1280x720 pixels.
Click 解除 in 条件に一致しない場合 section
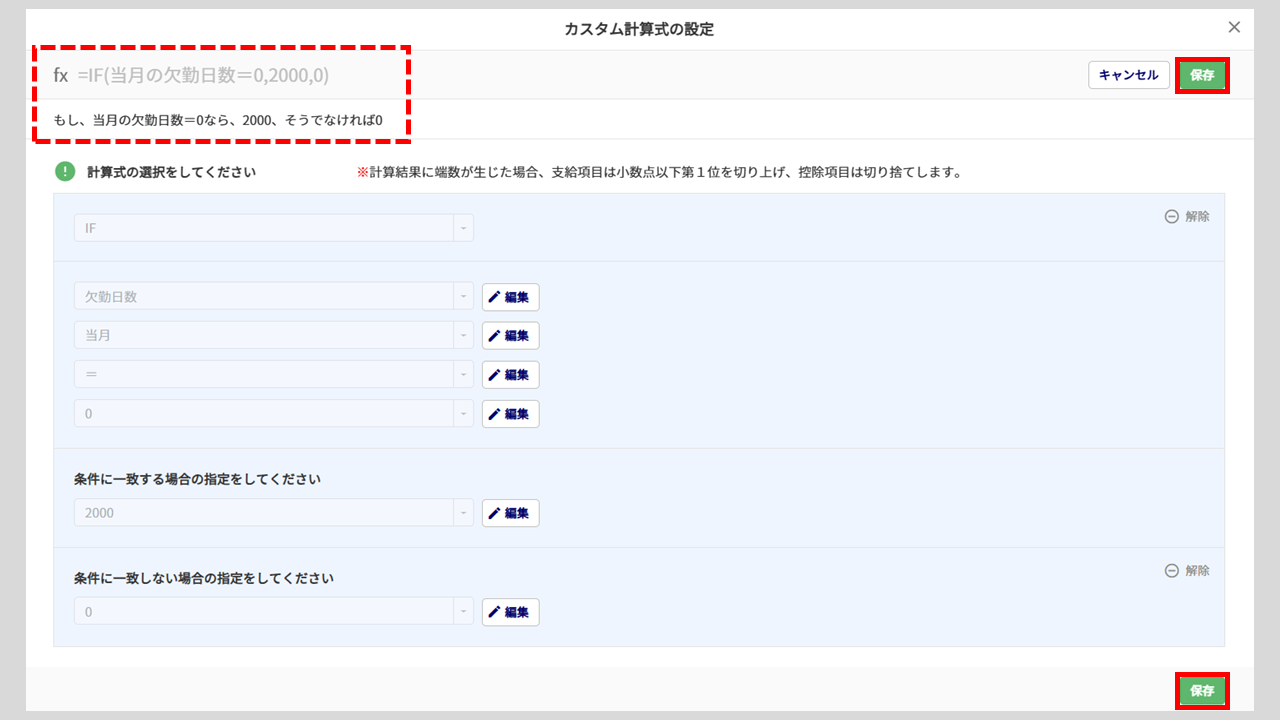tap(1187, 570)
